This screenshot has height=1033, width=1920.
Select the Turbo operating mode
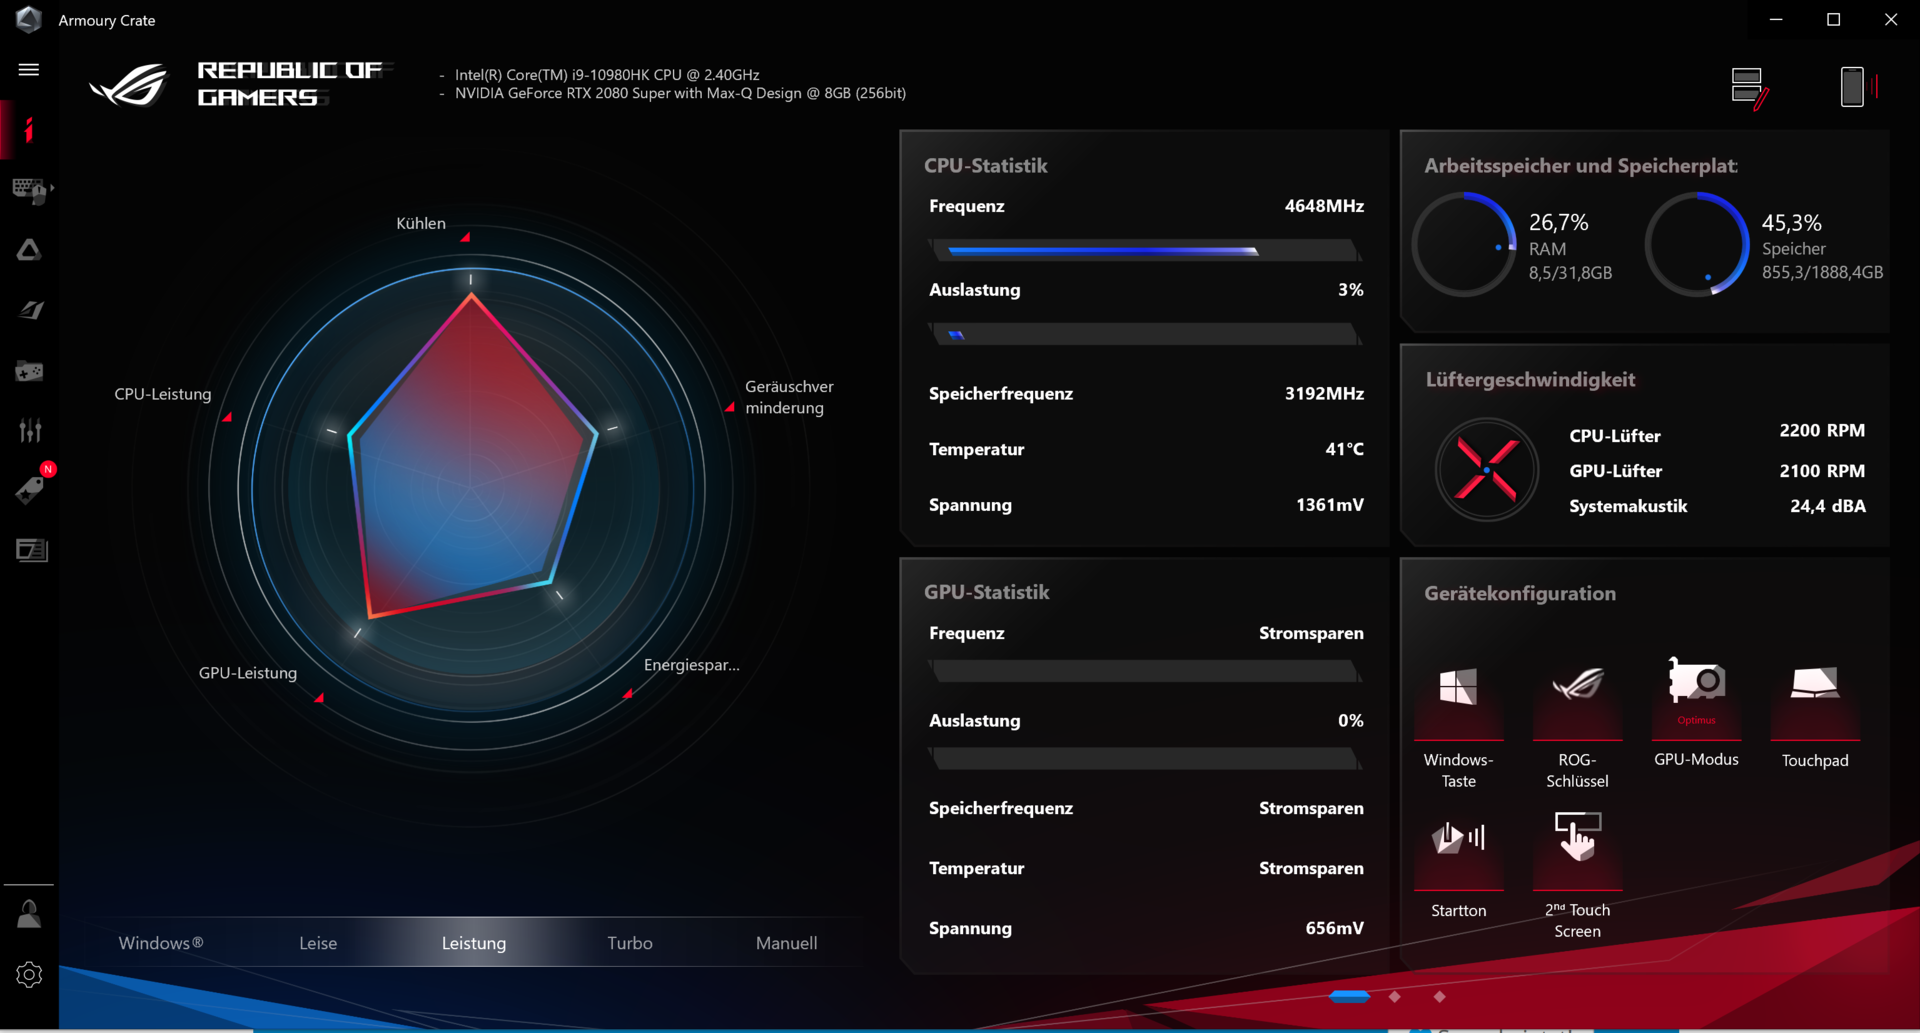click(630, 943)
